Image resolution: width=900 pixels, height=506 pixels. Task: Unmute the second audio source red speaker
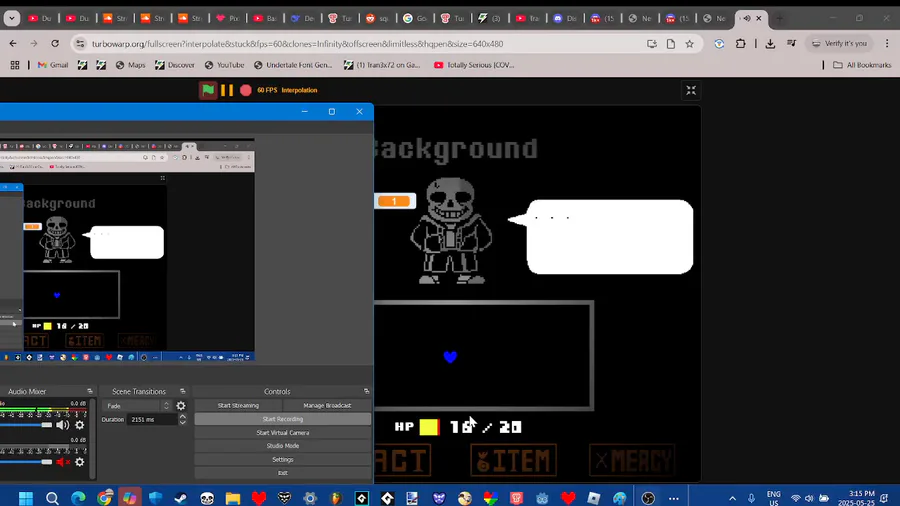coord(63,462)
